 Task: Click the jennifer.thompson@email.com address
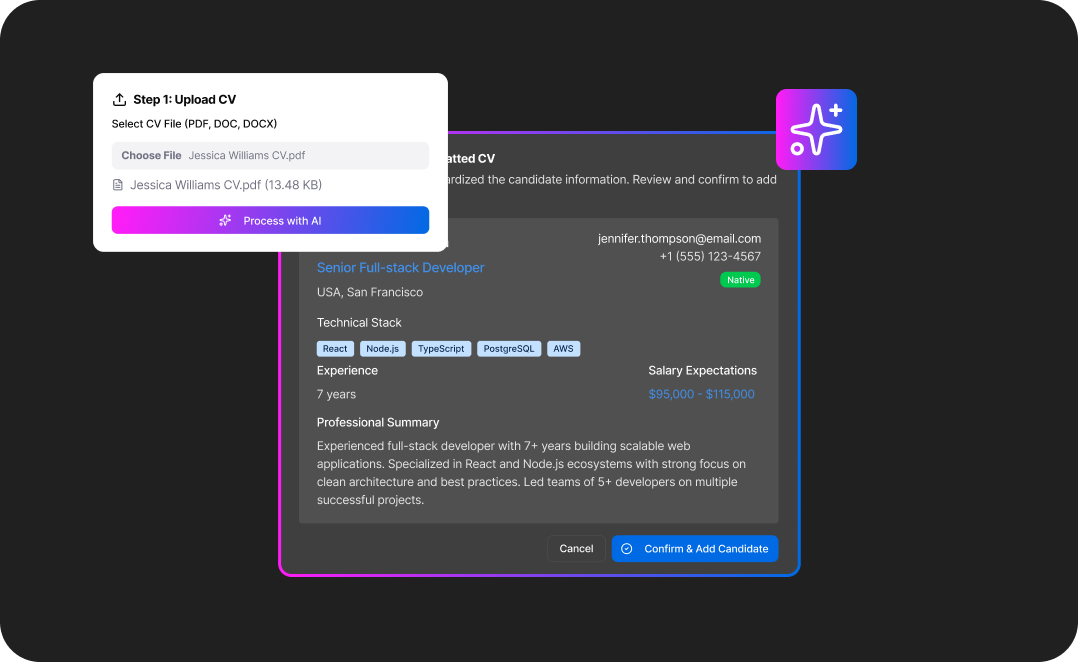pyautogui.click(x=679, y=239)
